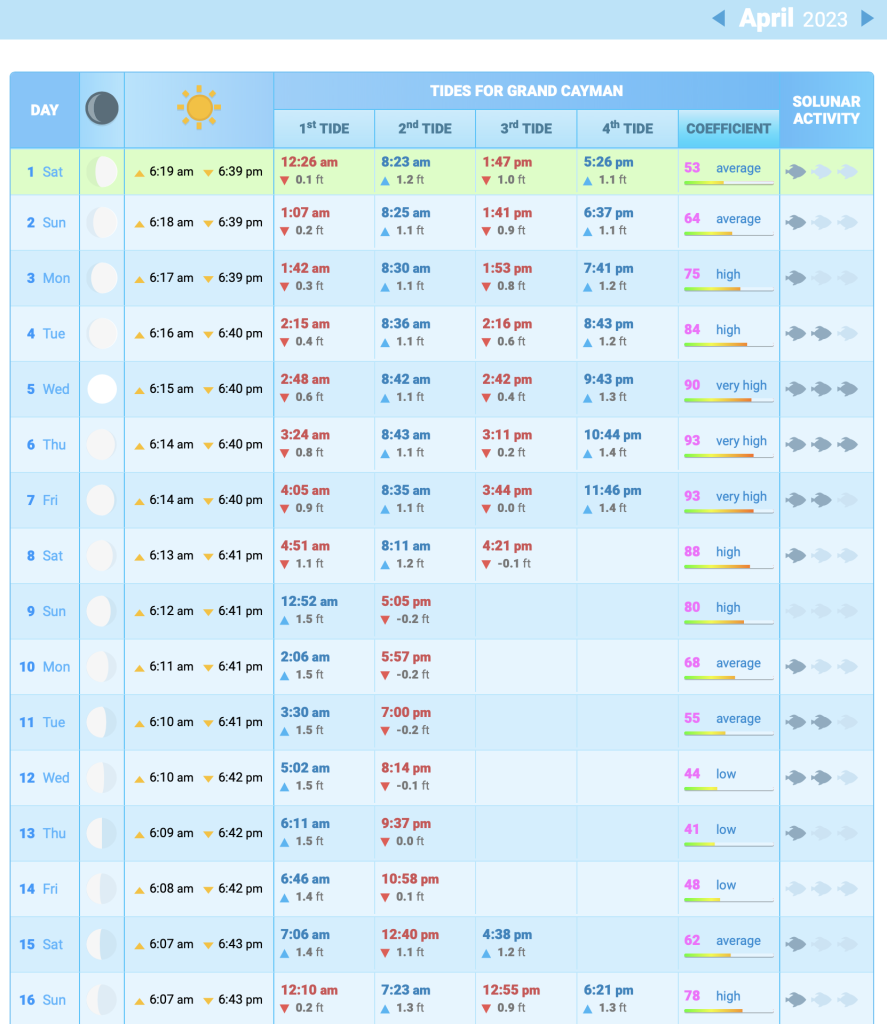
Task: Click the moon icon for Sat 1
Action: [102, 172]
